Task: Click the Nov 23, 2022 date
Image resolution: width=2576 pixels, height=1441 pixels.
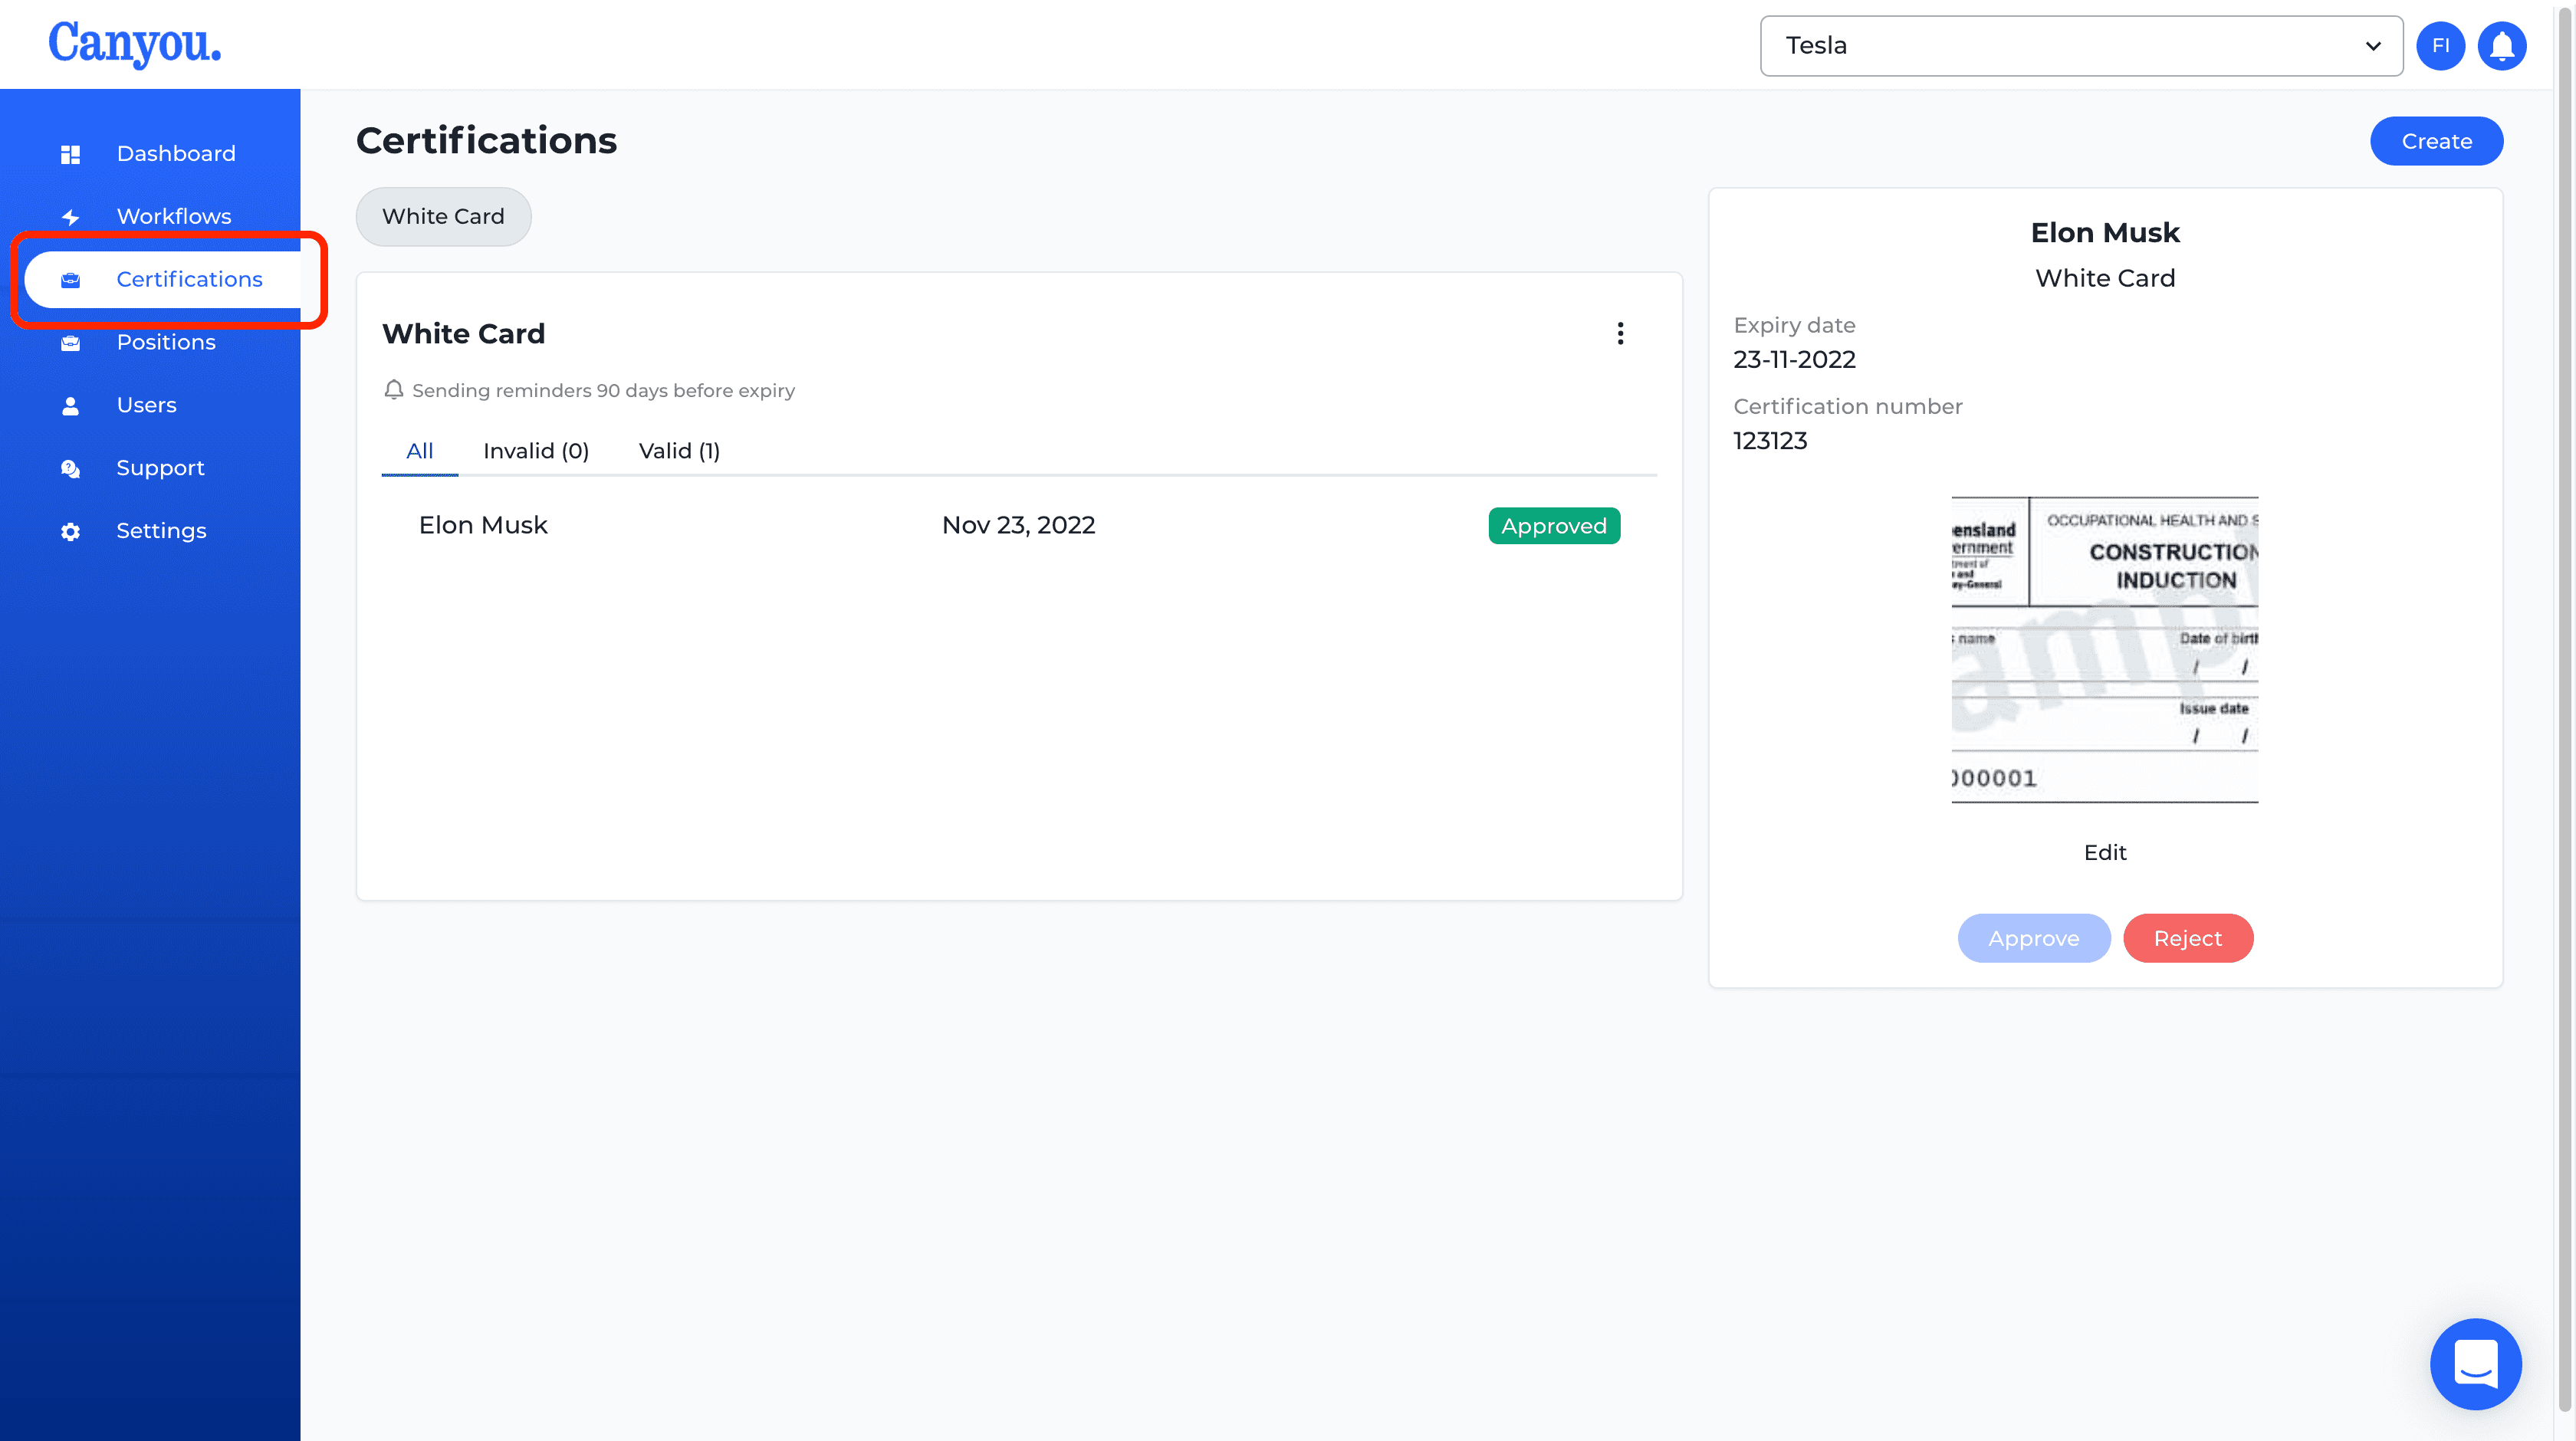Action: 1018,526
